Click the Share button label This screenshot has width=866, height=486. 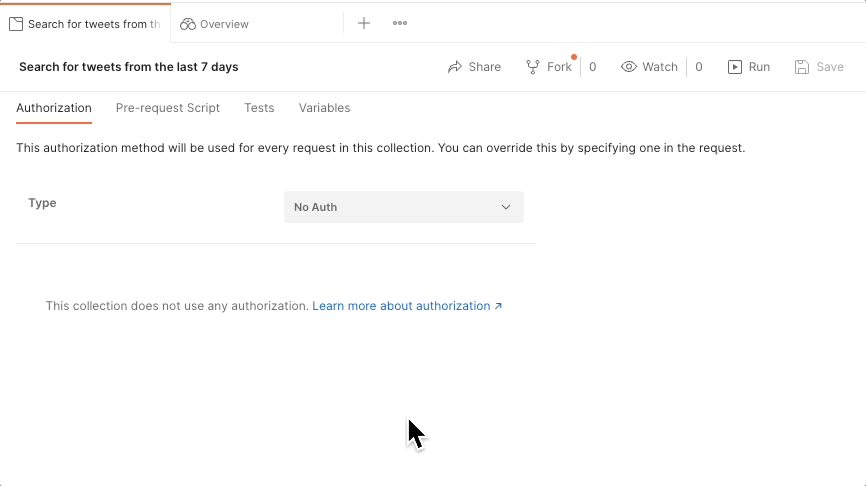(x=484, y=67)
